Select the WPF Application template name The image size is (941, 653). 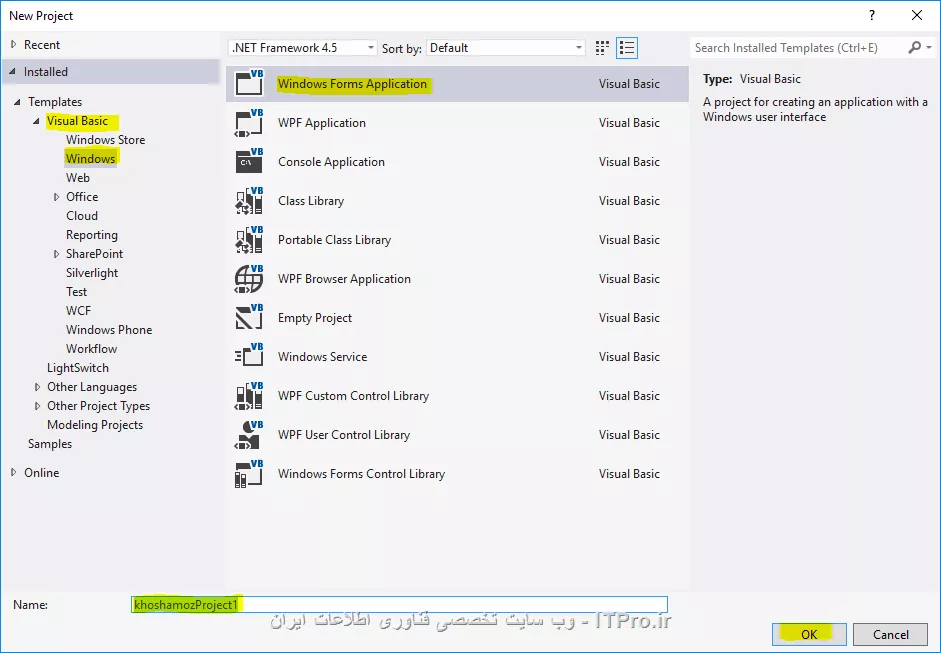coord(322,122)
